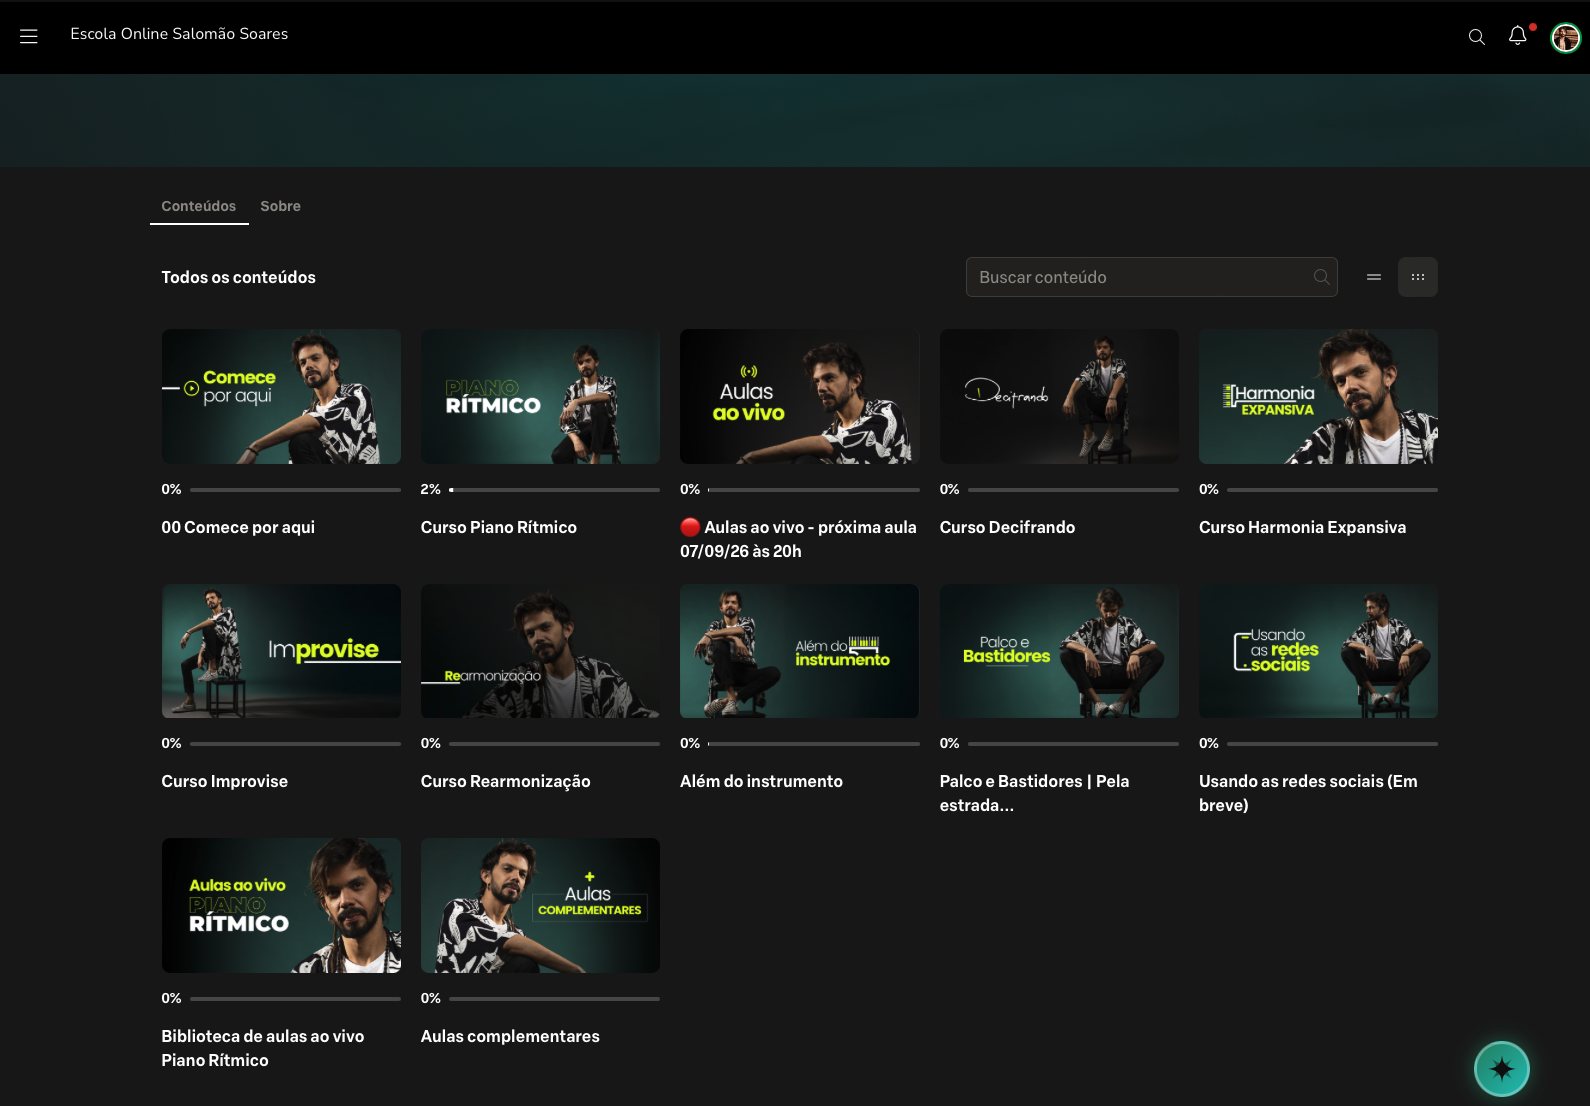Switch to the Sobre tab
The width and height of the screenshot is (1590, 1106).
[x=280, y=206]
